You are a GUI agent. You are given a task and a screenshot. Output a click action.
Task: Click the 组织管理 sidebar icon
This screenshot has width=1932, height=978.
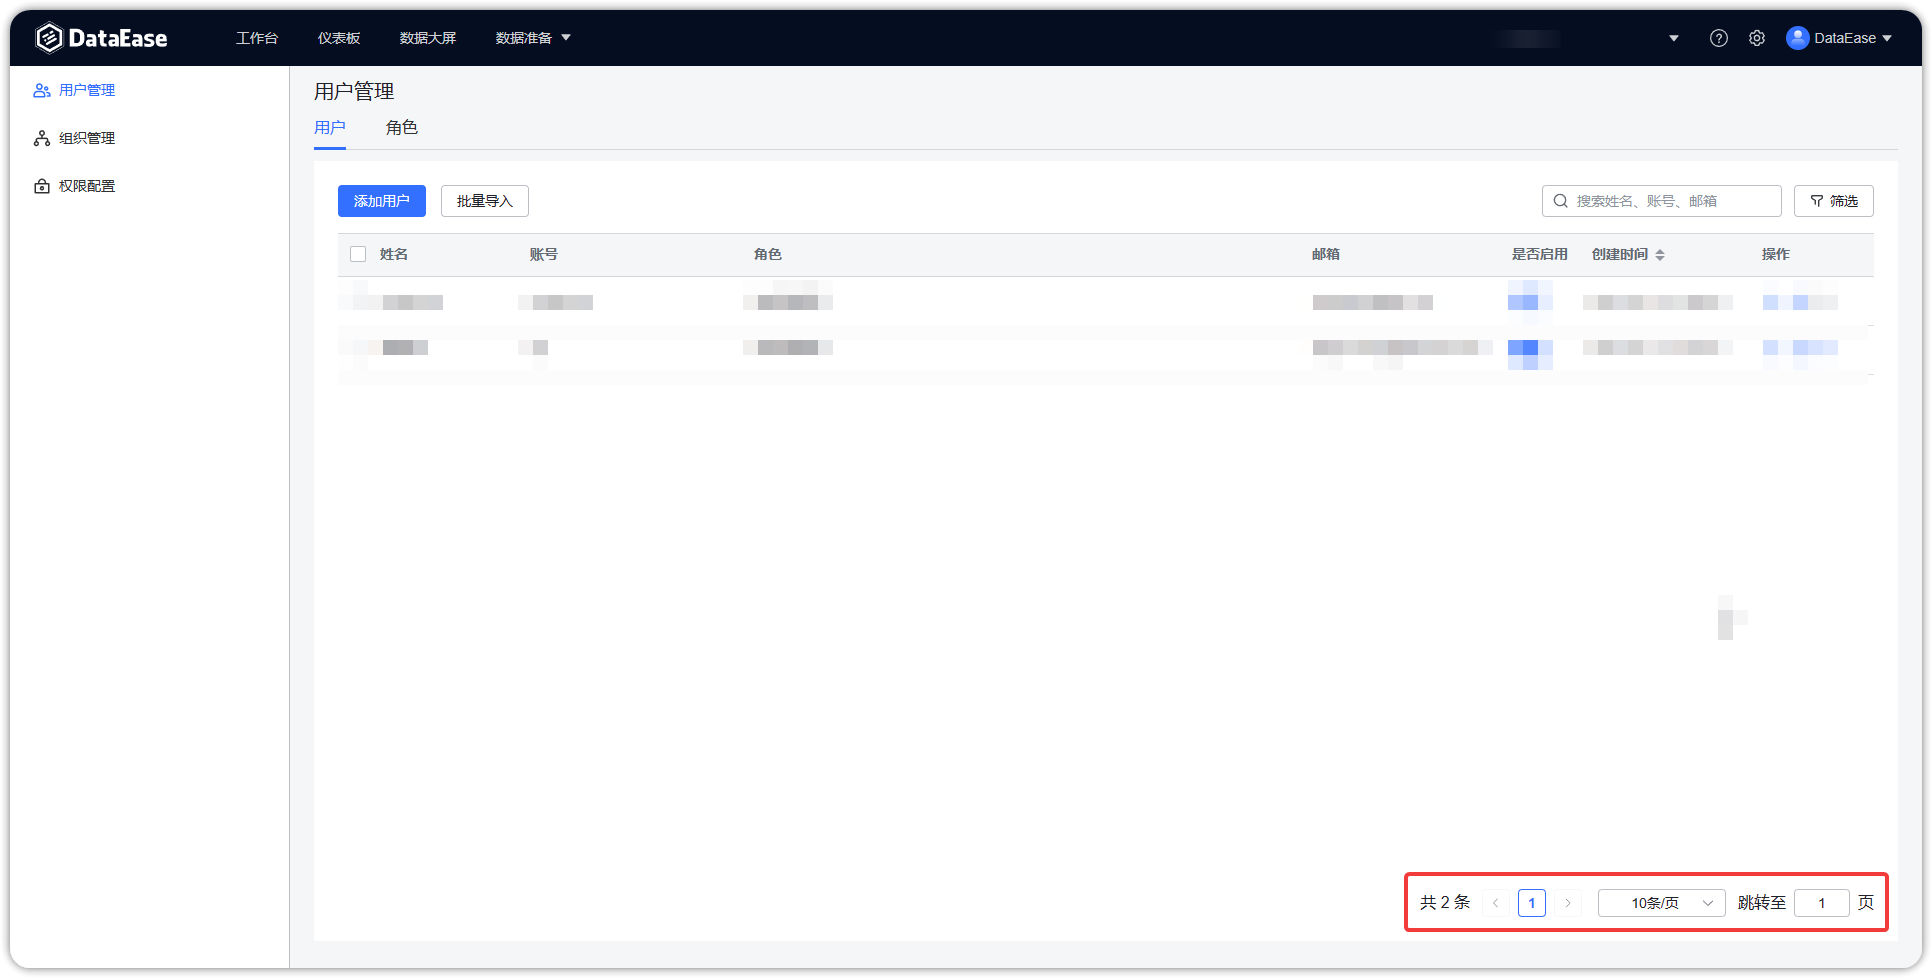42,138
